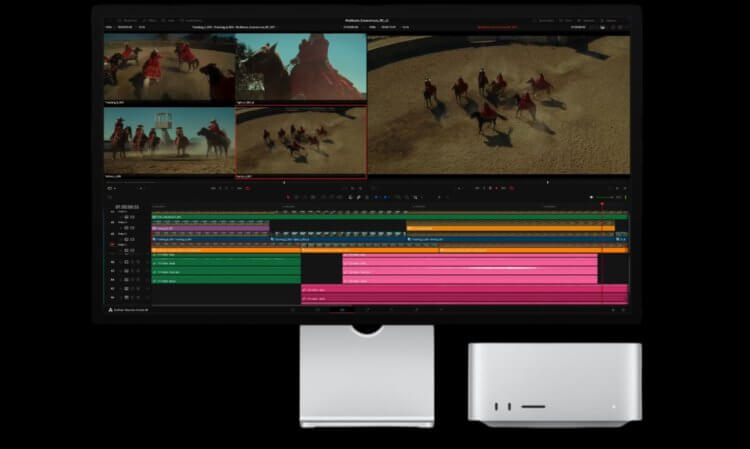Click the home icon in the bottom bar
The width and height of the screenshot is (750, 449).
[x=613, y=310]
